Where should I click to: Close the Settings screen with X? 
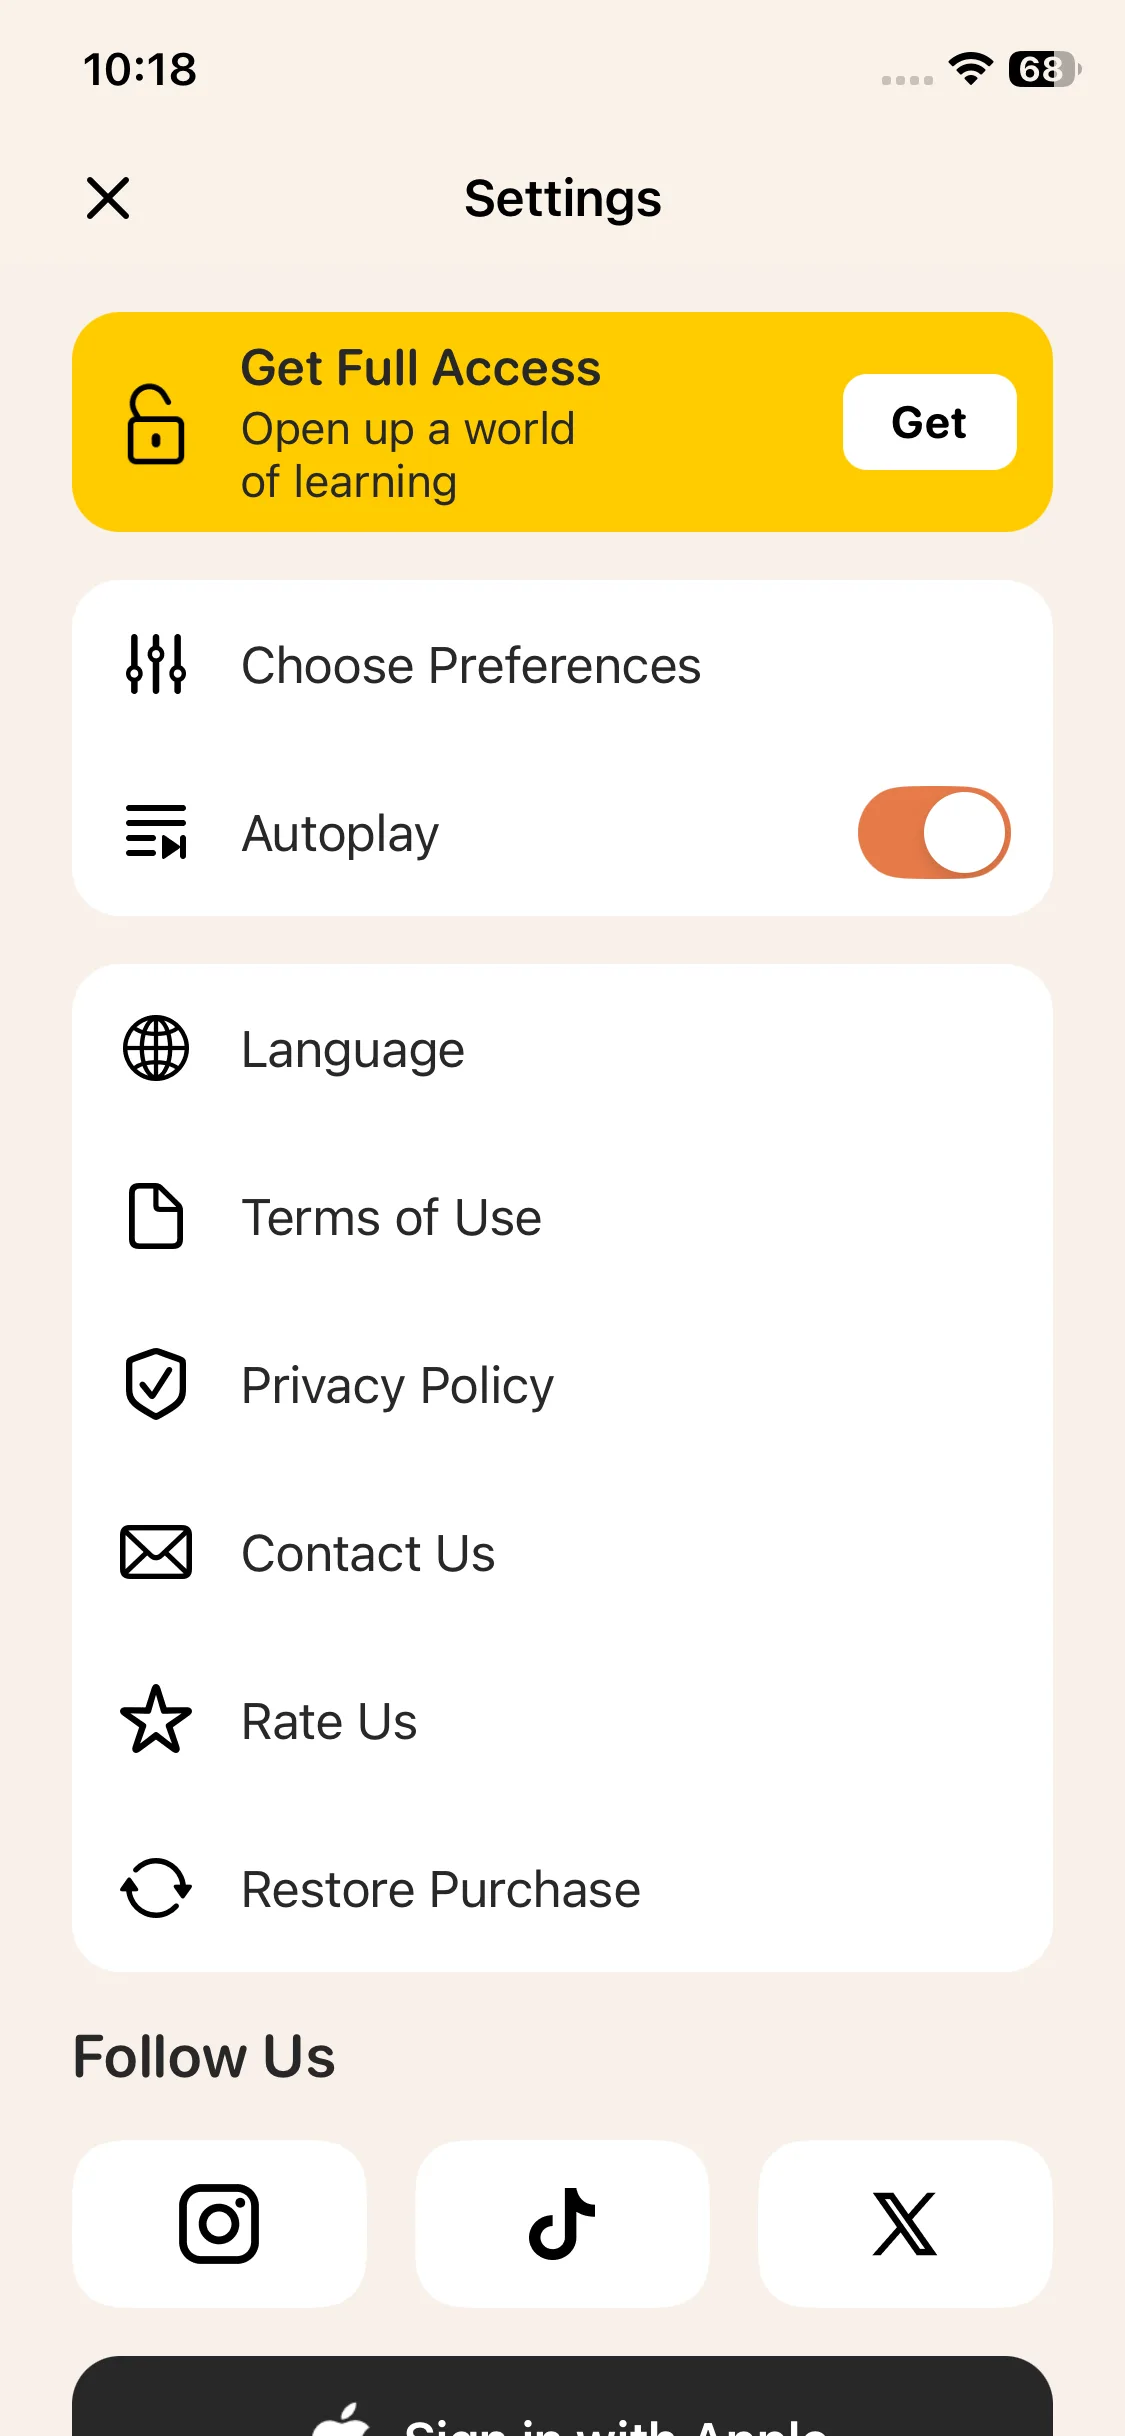[x=108, y=198]
